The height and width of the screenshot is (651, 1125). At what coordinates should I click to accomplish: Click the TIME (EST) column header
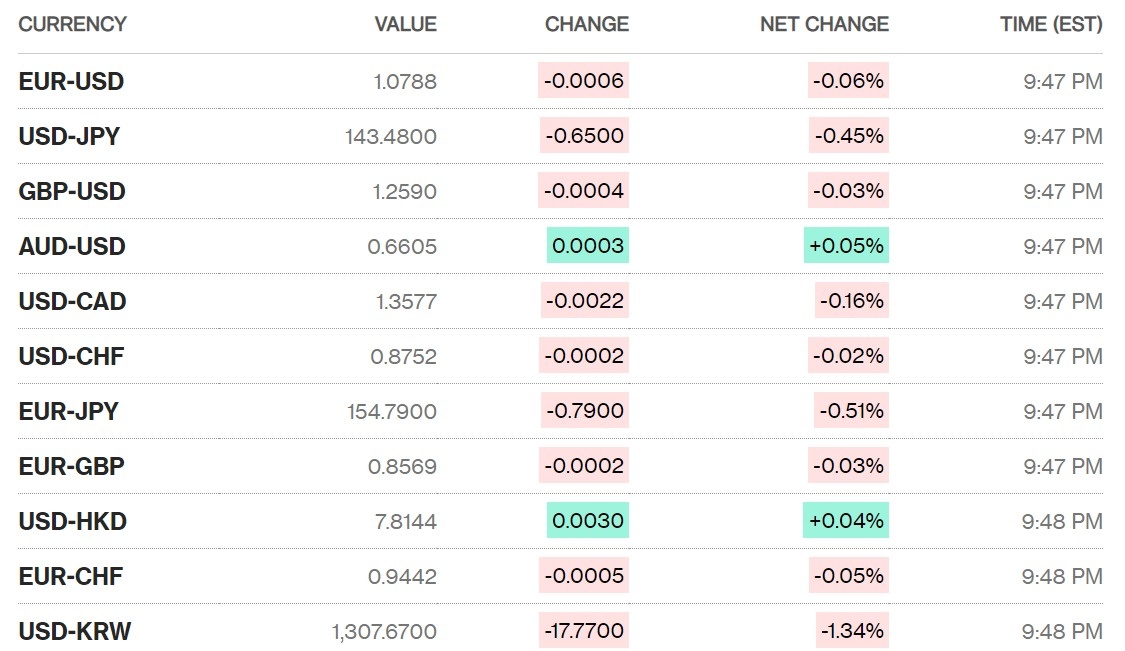coord(1051,24)
